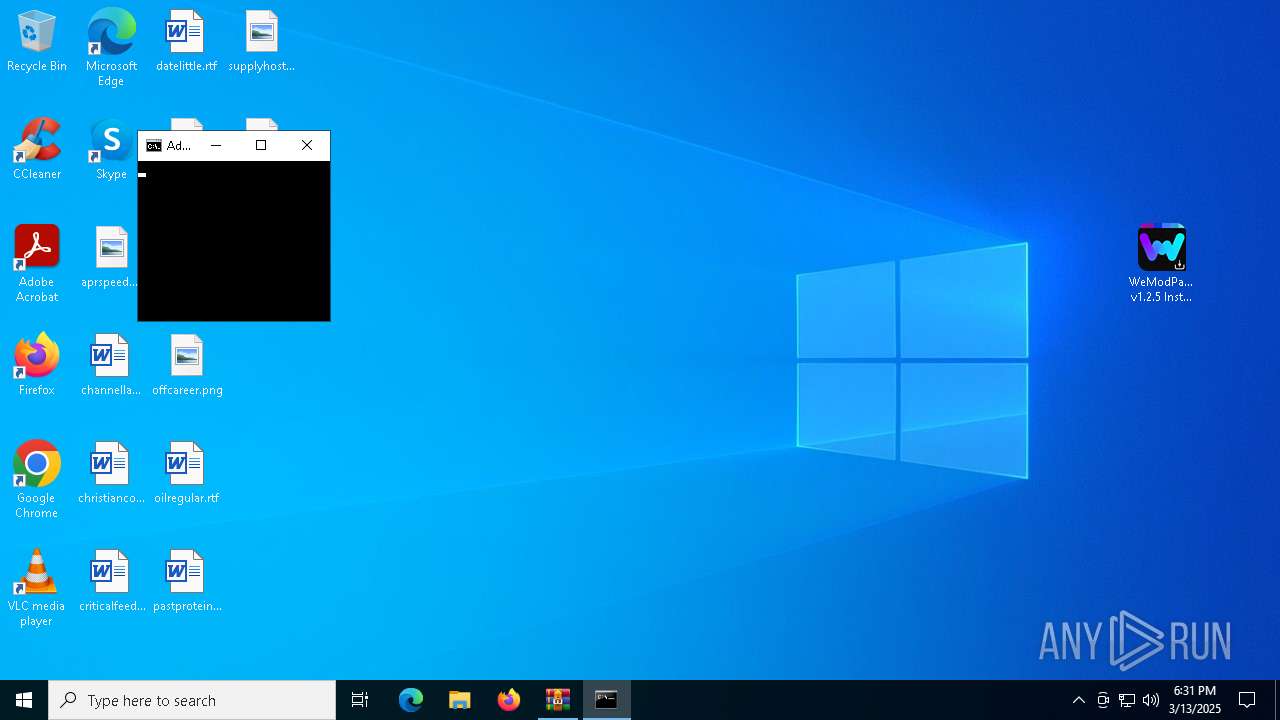Click the Show desktop strip on taskbar

point(1277,700)
